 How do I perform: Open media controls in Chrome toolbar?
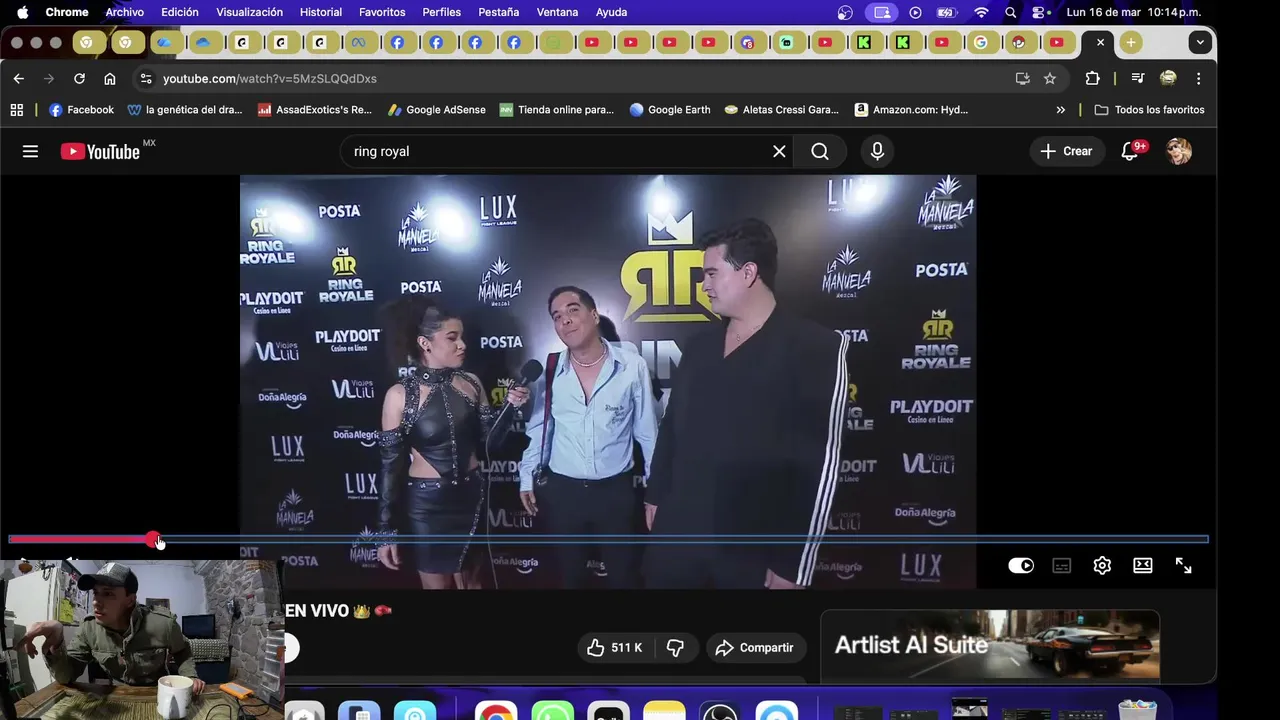pos(1137,78)
